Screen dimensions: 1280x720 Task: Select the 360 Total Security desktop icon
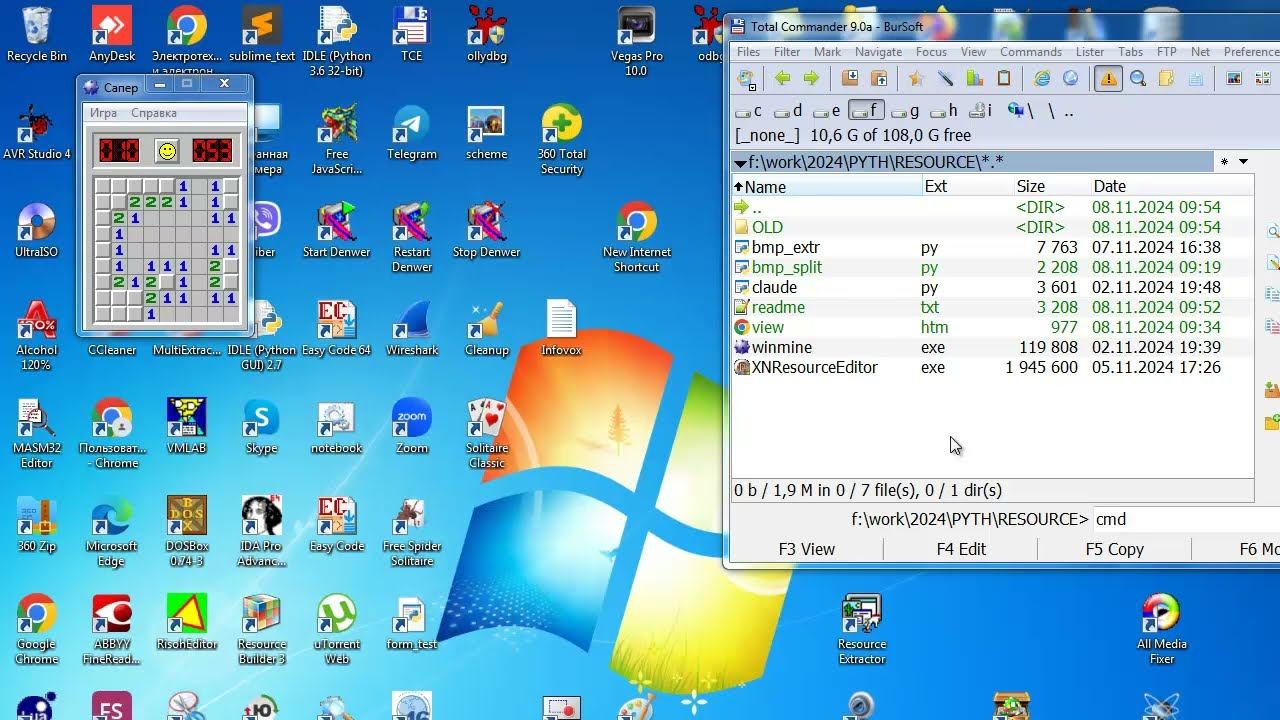tap(561, 140)
